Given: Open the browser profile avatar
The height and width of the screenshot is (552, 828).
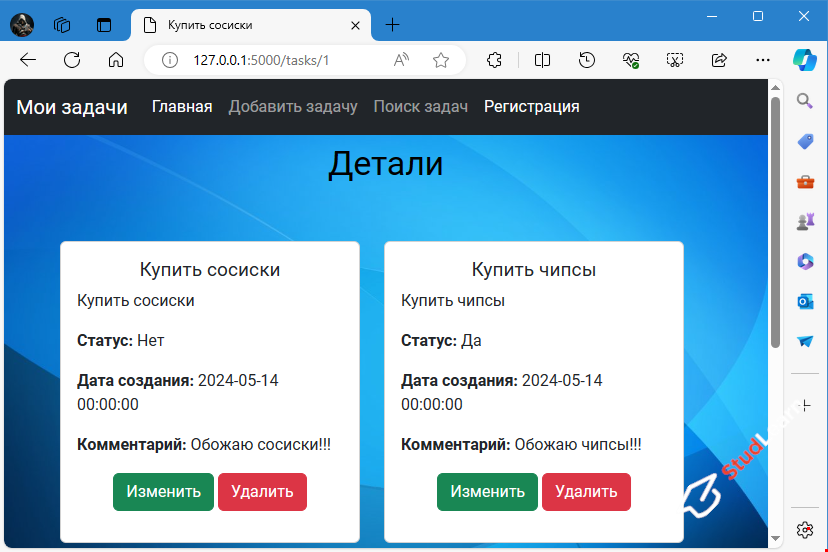Looking at the screenshot, I should pos(22,25).
